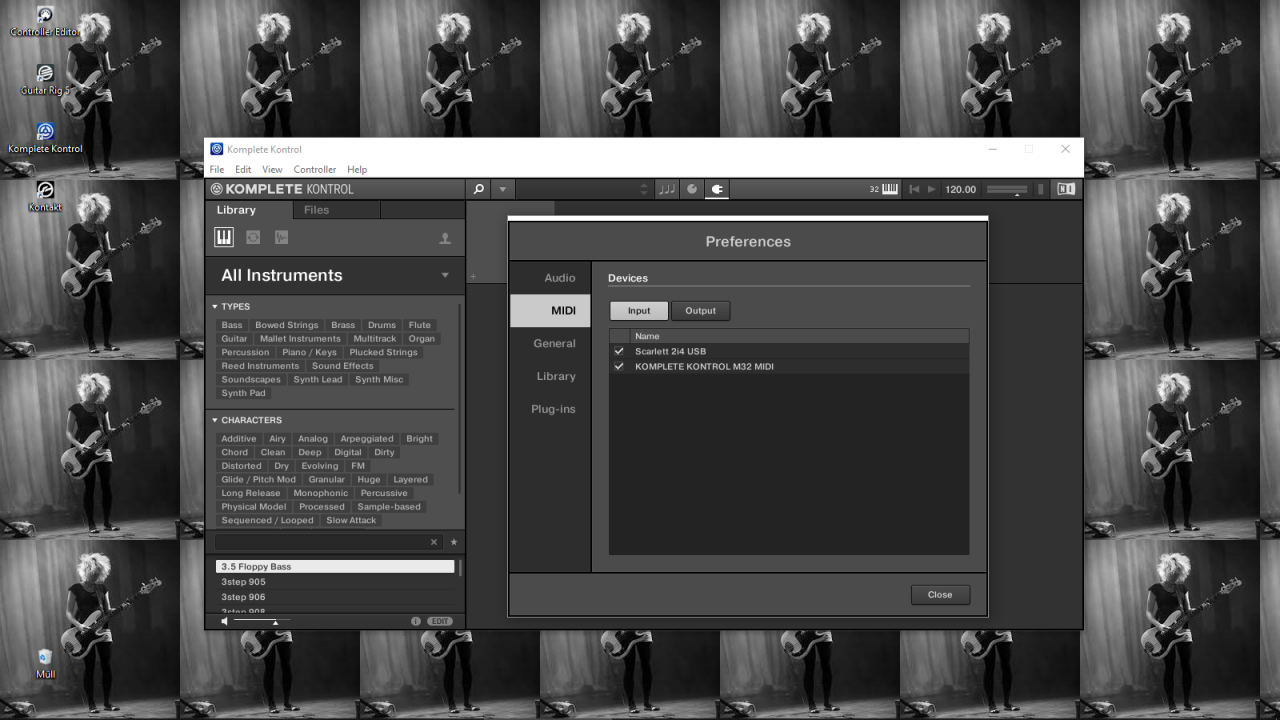Image resolution: width=1280 pixels, height=720 pixels.
Task: Adjust the master volume slider in header
Action: click(1006, 189)
